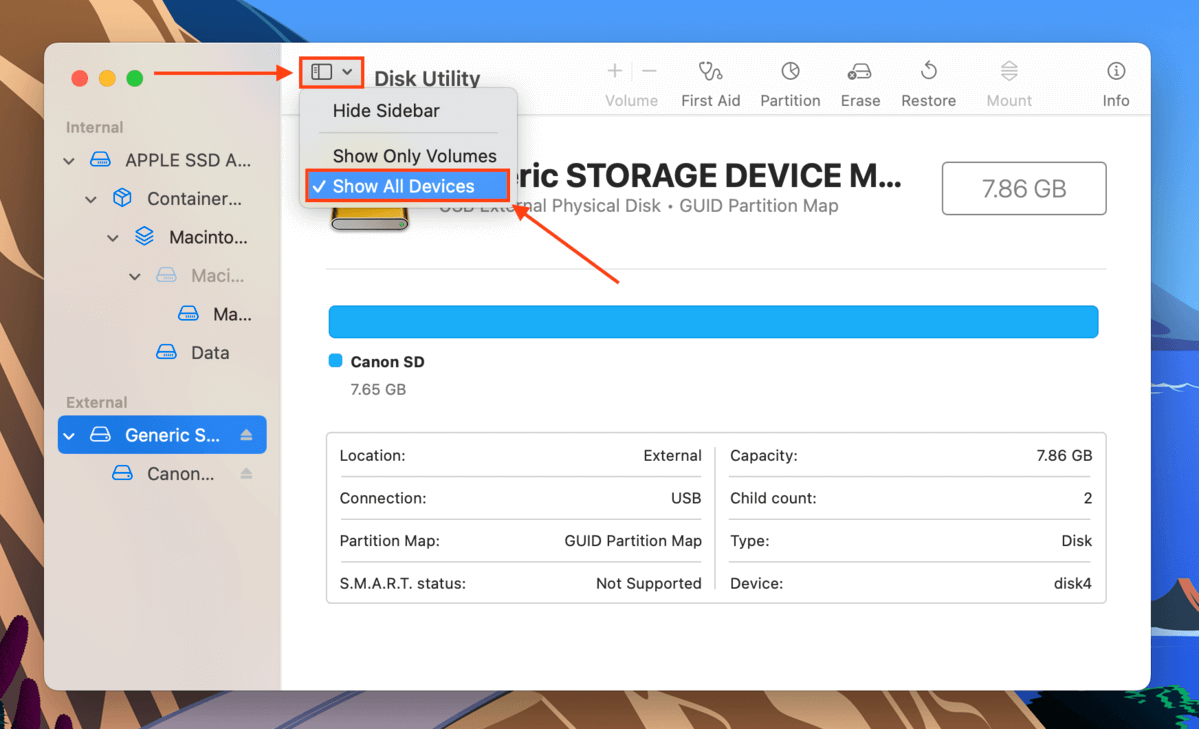Collapse the Container chevron
Screen dimensions: 1199x729
pyautogui.click(x=90, y=199)
